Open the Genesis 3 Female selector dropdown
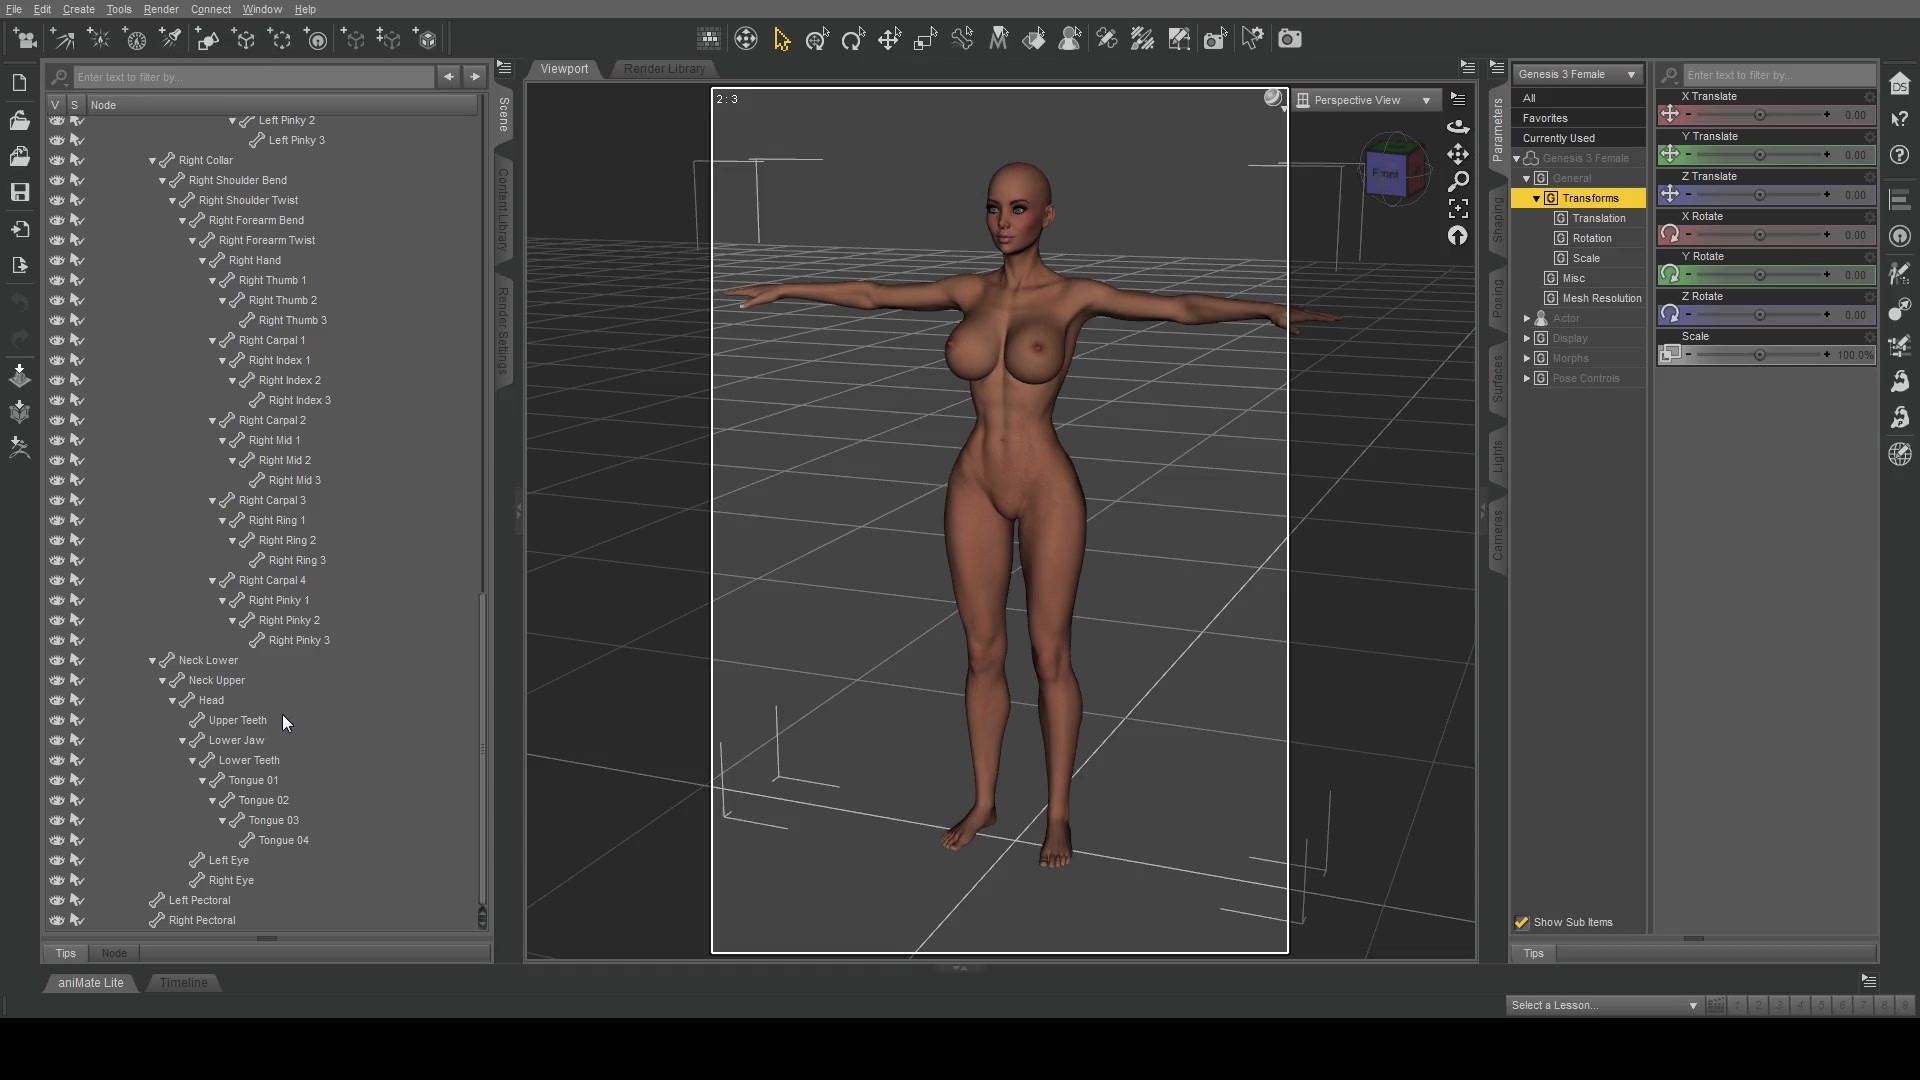The height and width of the screenshot is (1080, 1920). pyautogui.click(x=1577, y=74)
